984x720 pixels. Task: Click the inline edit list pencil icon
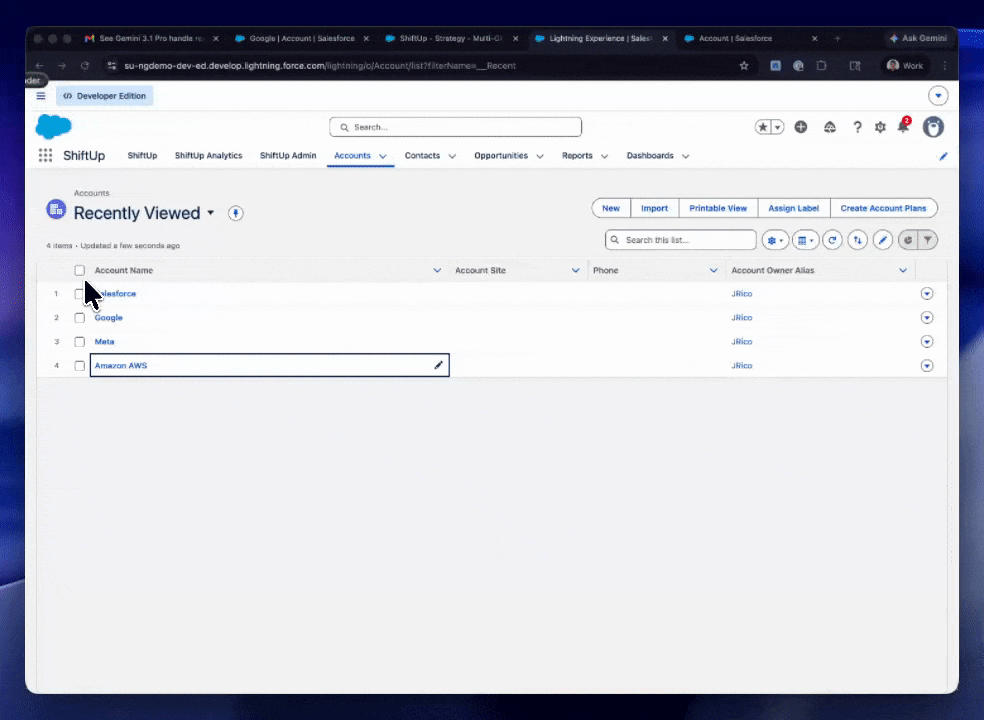(882, 240)
